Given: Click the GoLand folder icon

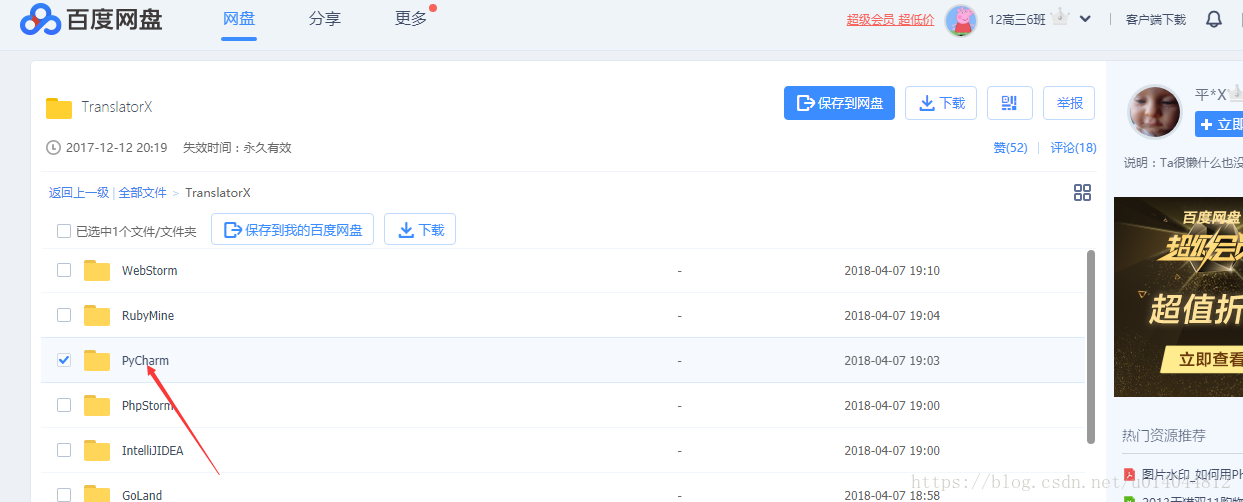Looking at the screenshot, I should coord(97,494).
